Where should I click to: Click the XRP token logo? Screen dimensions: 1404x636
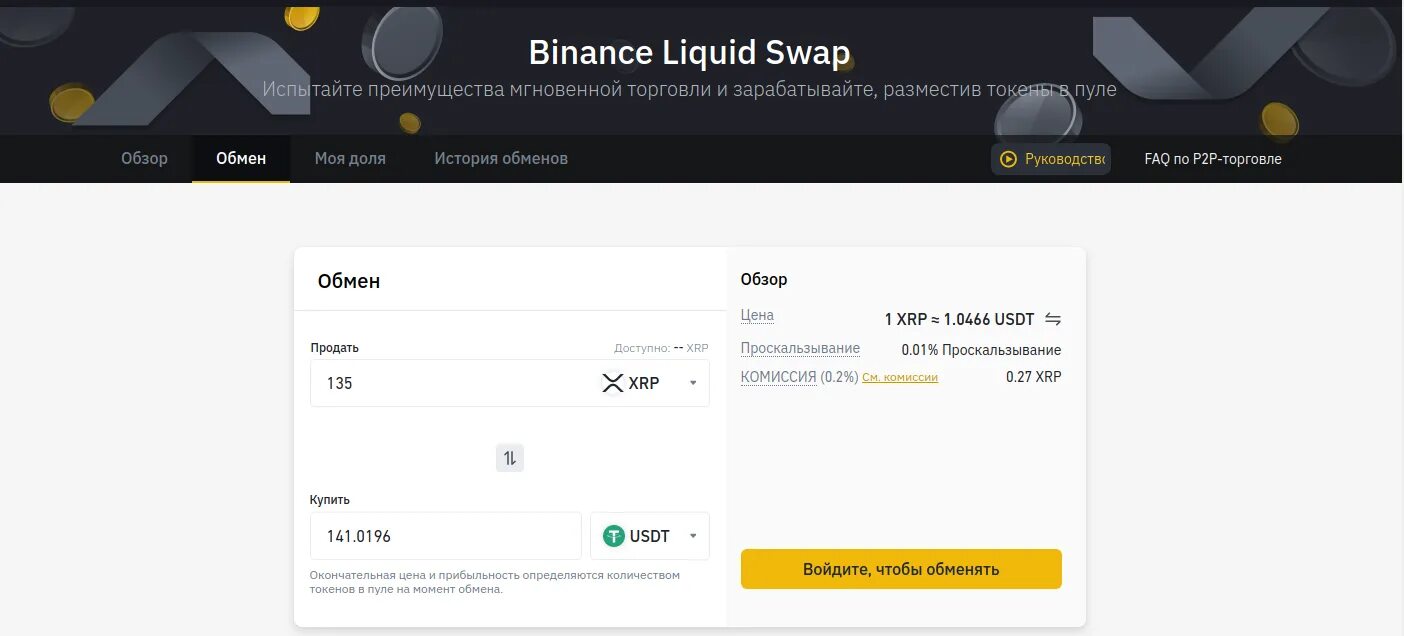point(612,383)
